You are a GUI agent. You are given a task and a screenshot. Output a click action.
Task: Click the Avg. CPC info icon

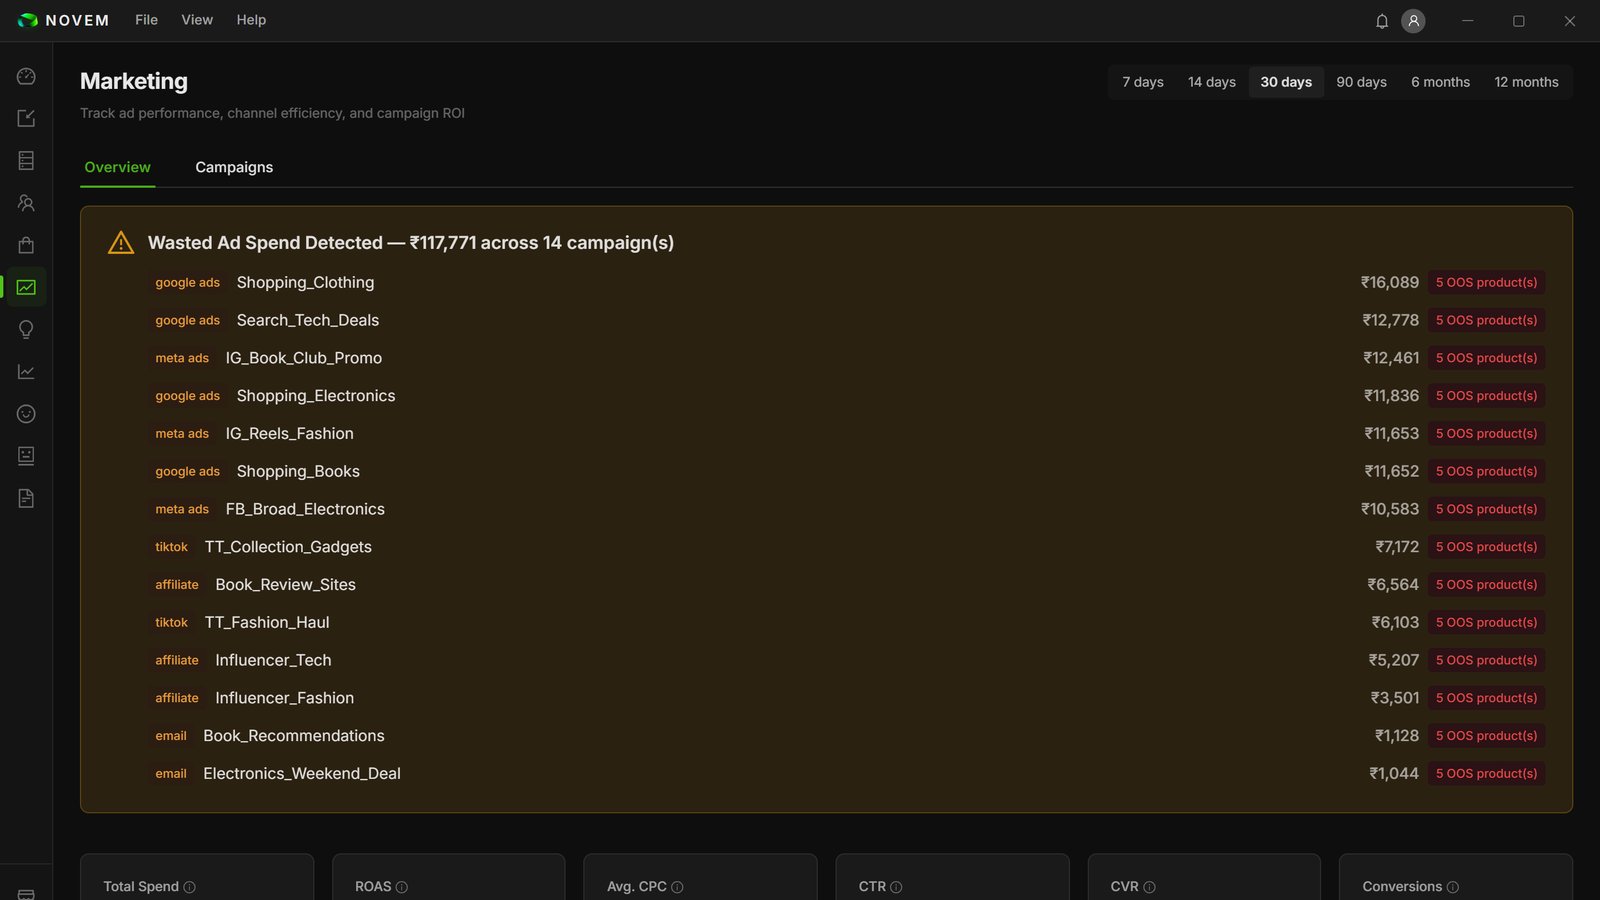click(677, 887)
